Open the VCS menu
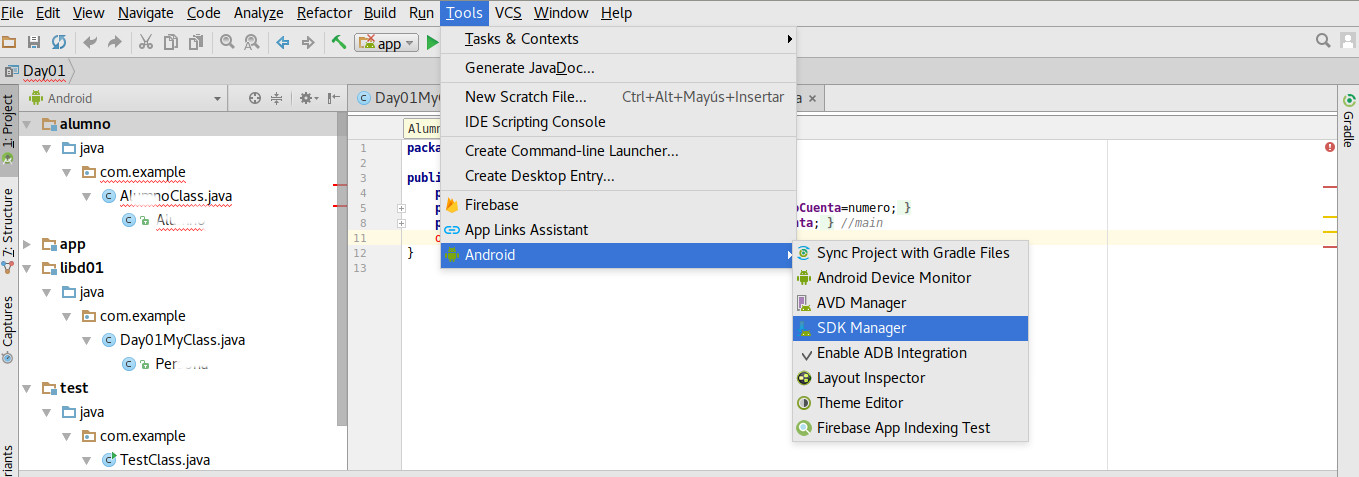The width and height of the screenshot is (1359, 477). pyautogui.click(x=508, y=13)
